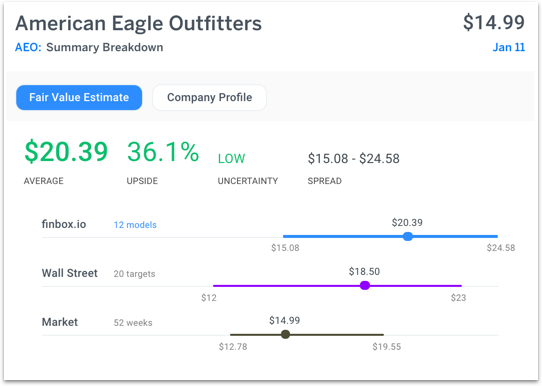
Task: Click the Market row label
Action: tap(60, 322)
